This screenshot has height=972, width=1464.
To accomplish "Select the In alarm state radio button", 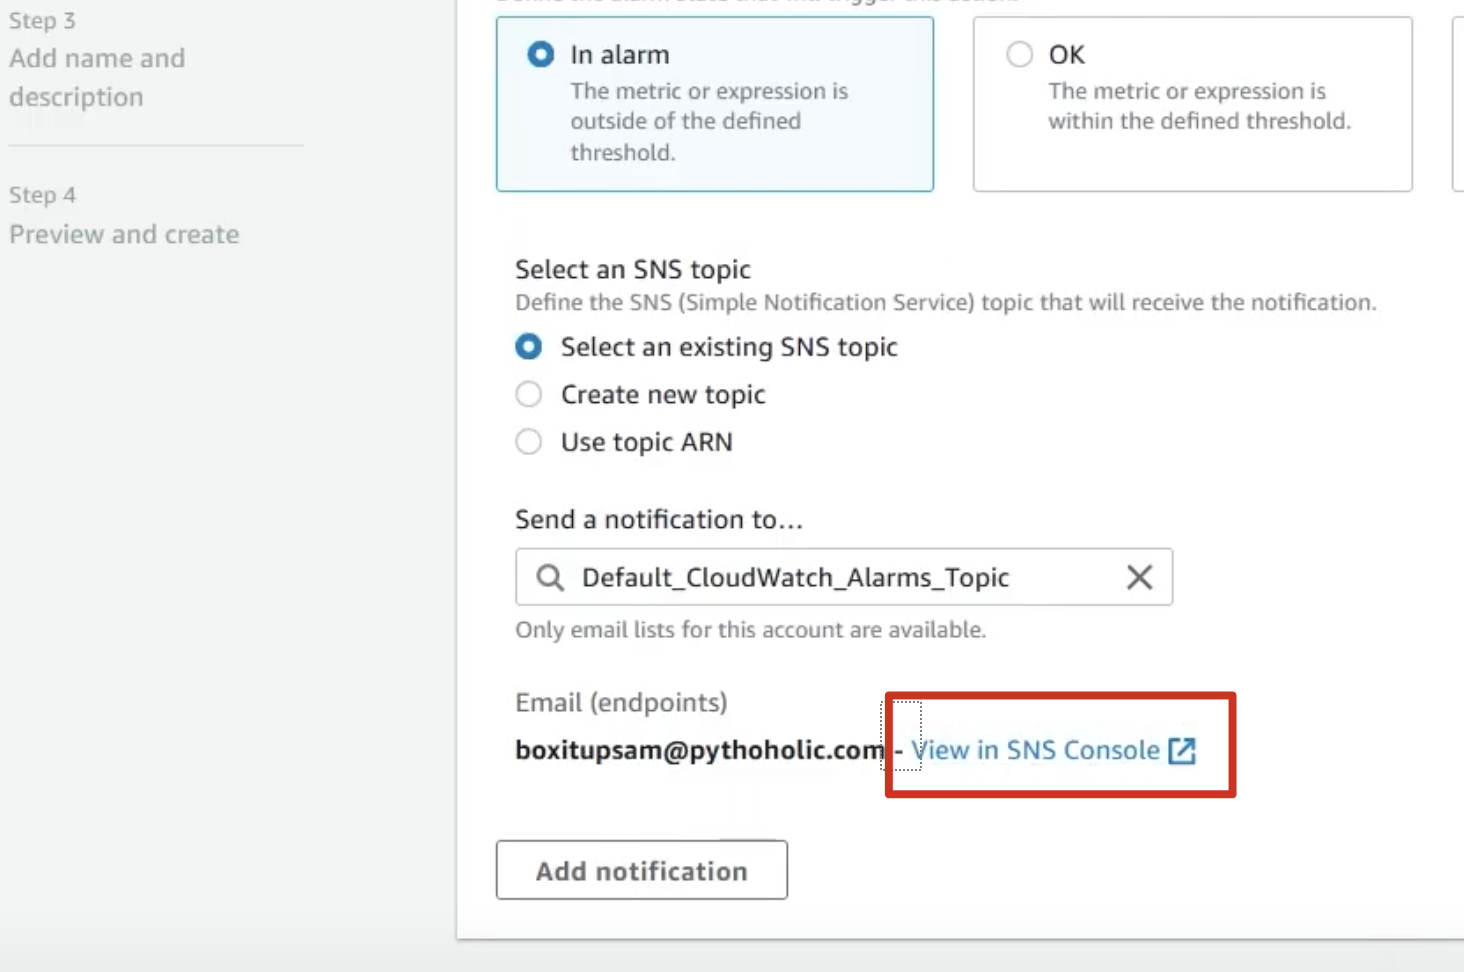I will [541, 54].
